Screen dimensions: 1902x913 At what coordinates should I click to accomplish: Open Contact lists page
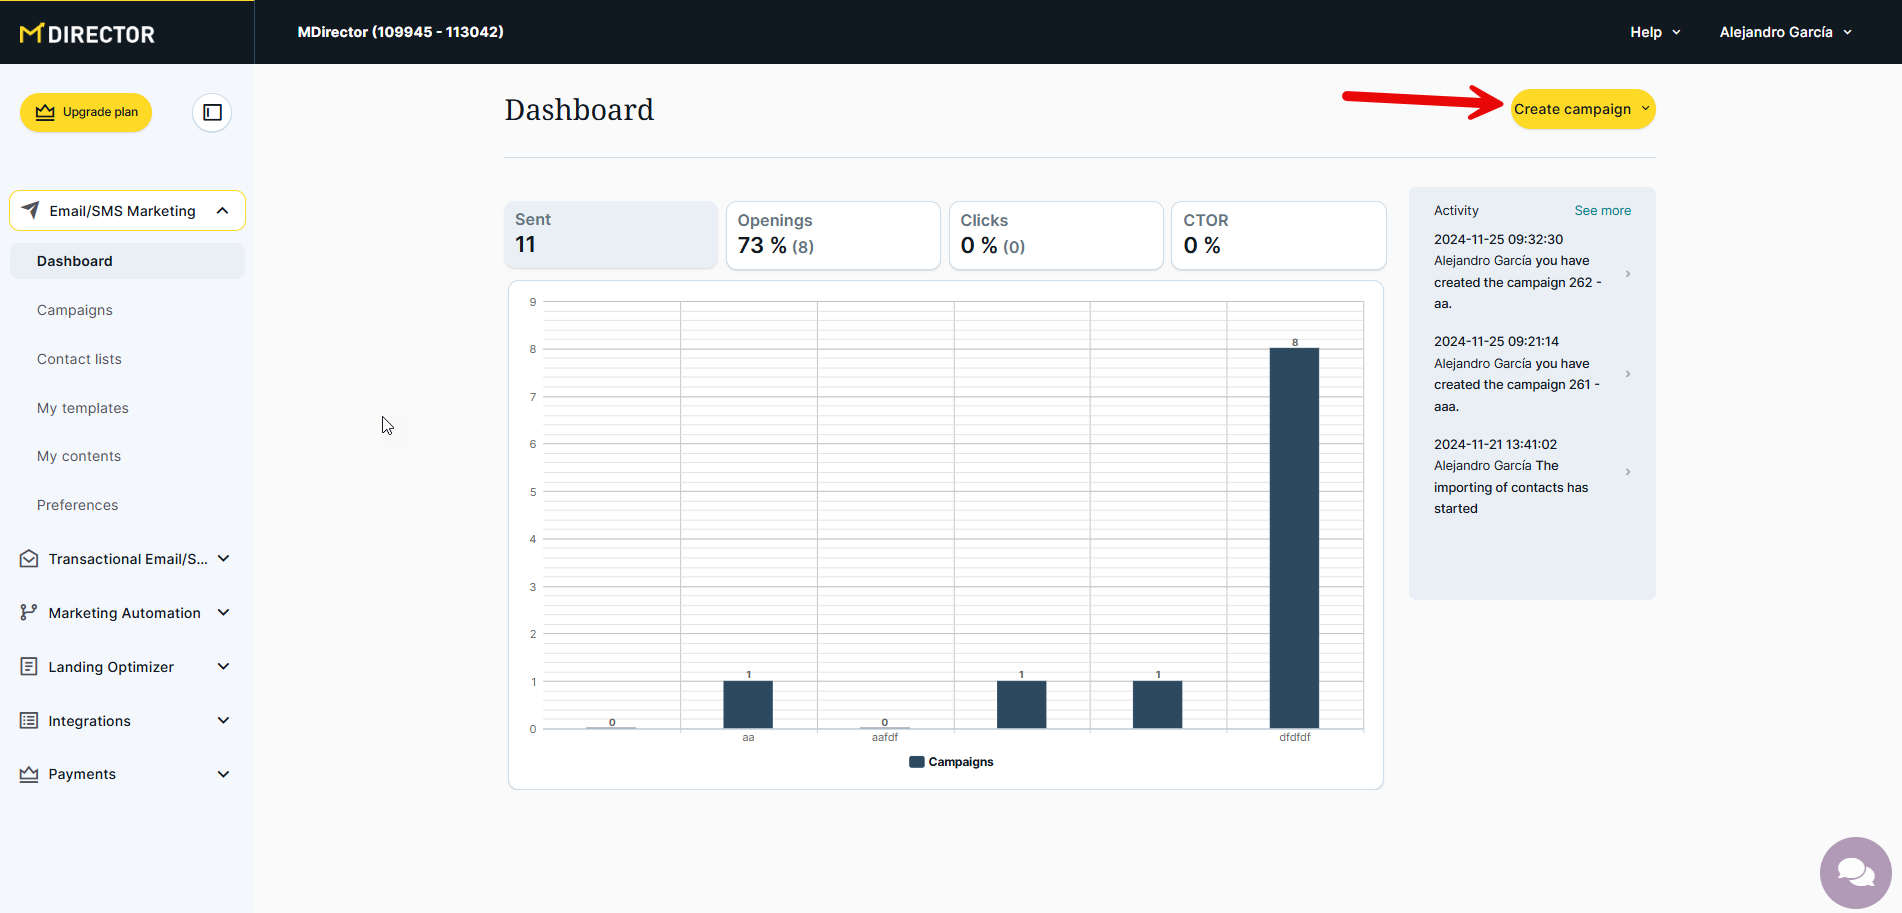[79, 359]
